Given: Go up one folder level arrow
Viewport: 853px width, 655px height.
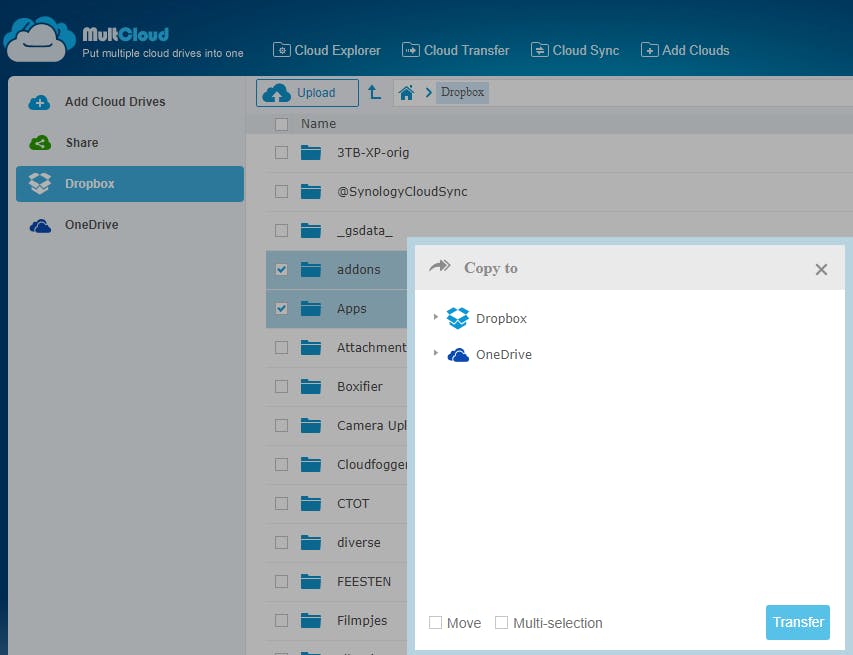Looking at the screenshot, I should [x=374, y=93].
